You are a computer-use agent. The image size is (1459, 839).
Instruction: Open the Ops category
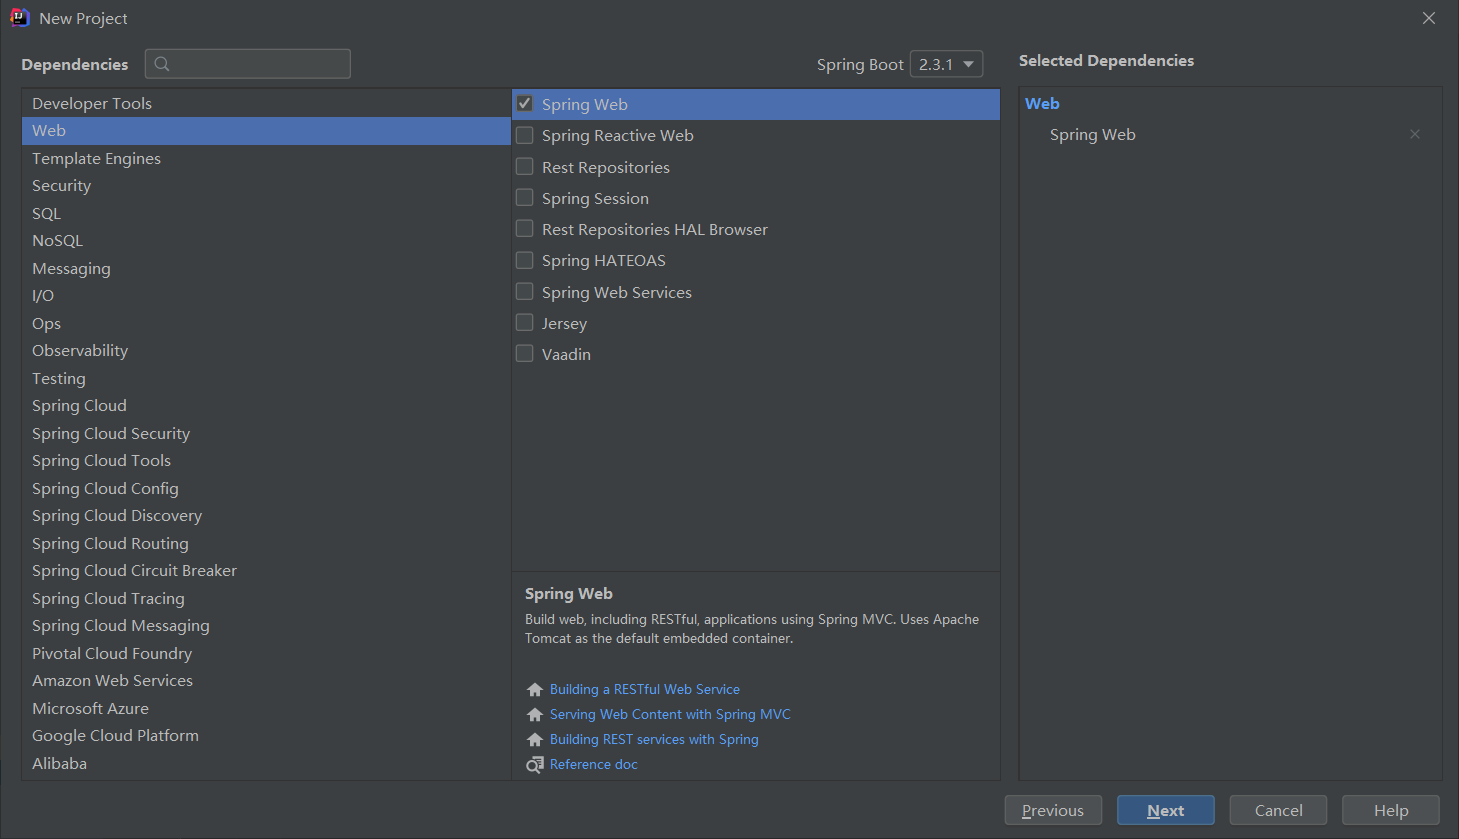coord(266,323)
